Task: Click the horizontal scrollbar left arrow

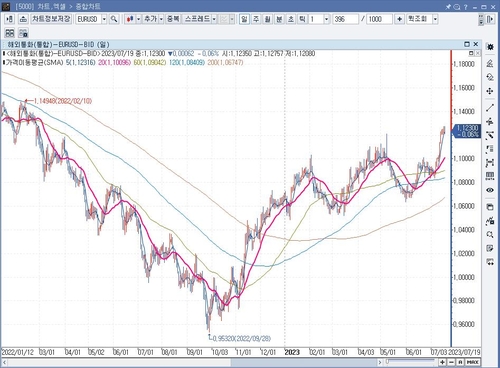Action: point(5,362)
